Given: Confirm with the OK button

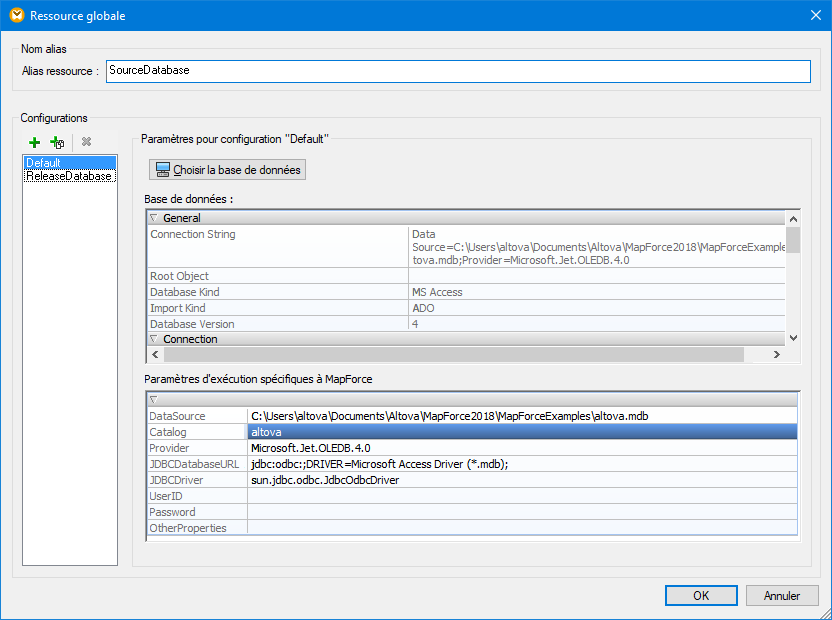Looking at the screenshot, I should [701, 595].
